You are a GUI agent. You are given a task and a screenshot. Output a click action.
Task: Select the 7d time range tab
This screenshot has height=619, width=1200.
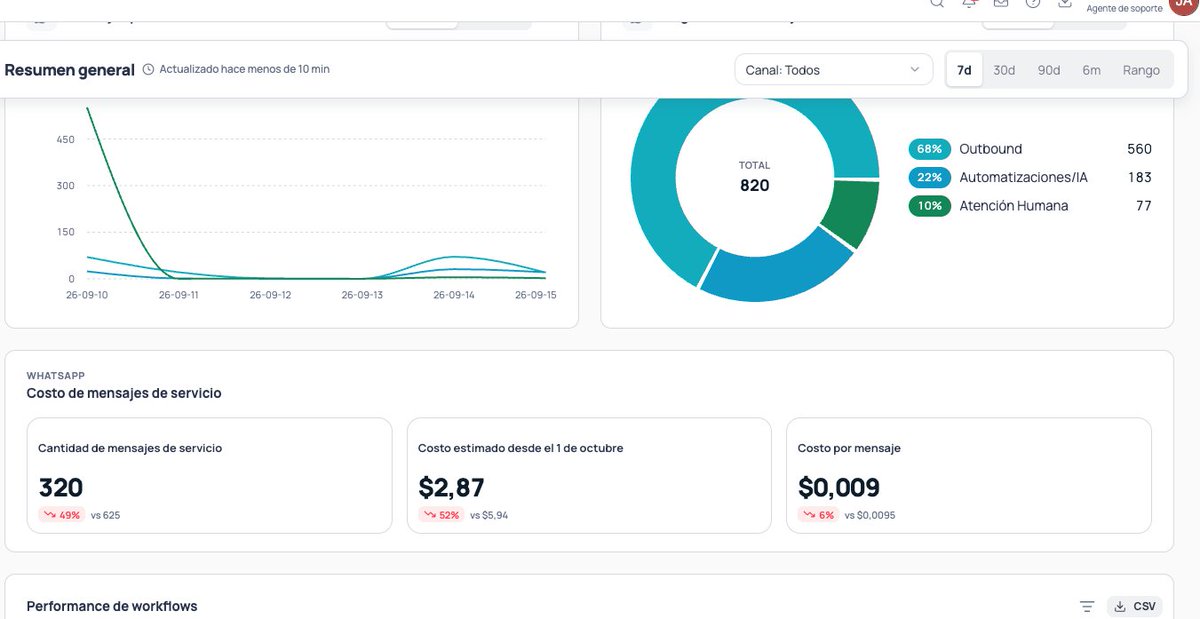964,70
